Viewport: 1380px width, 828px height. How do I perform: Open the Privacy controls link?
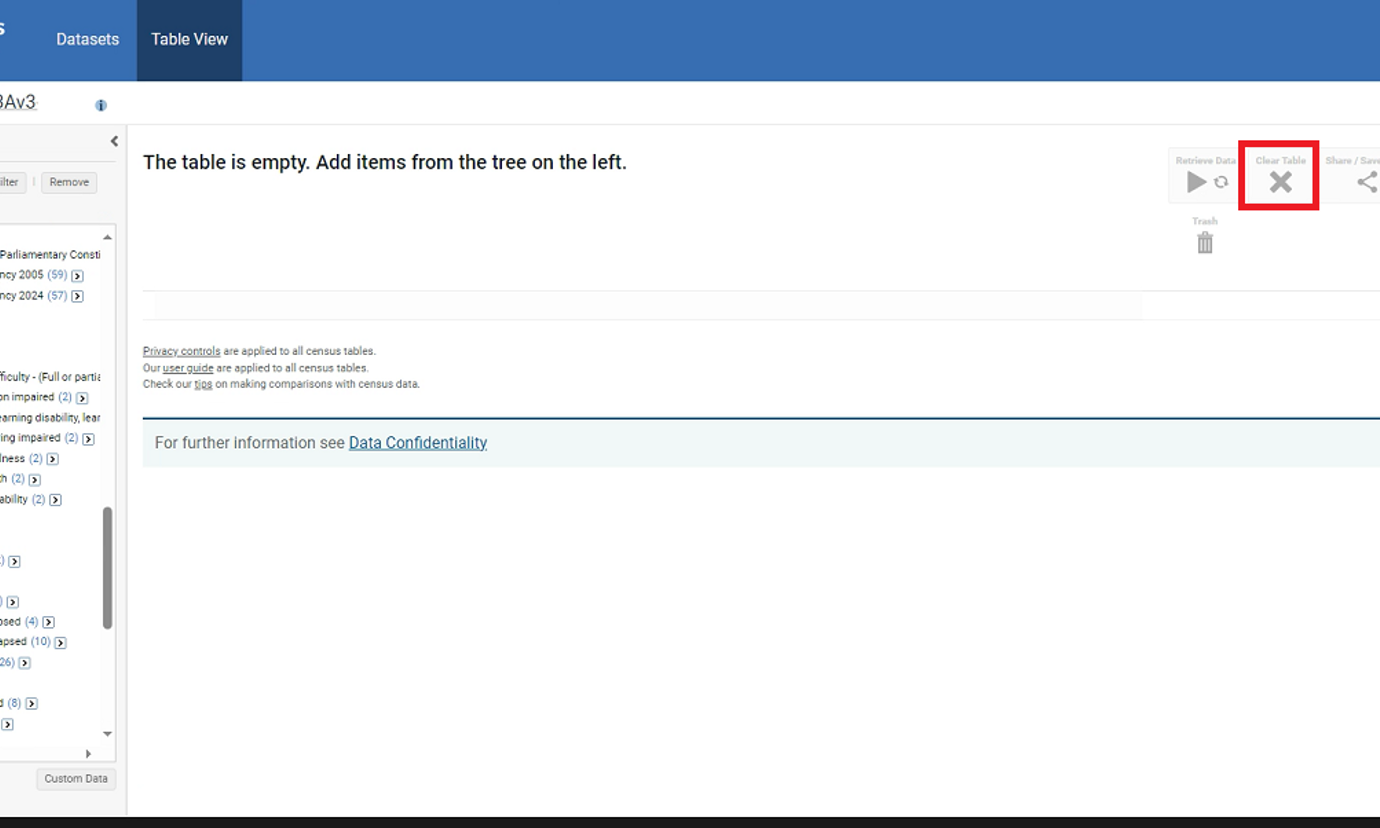pyautogui.click(x=181, y=351)
